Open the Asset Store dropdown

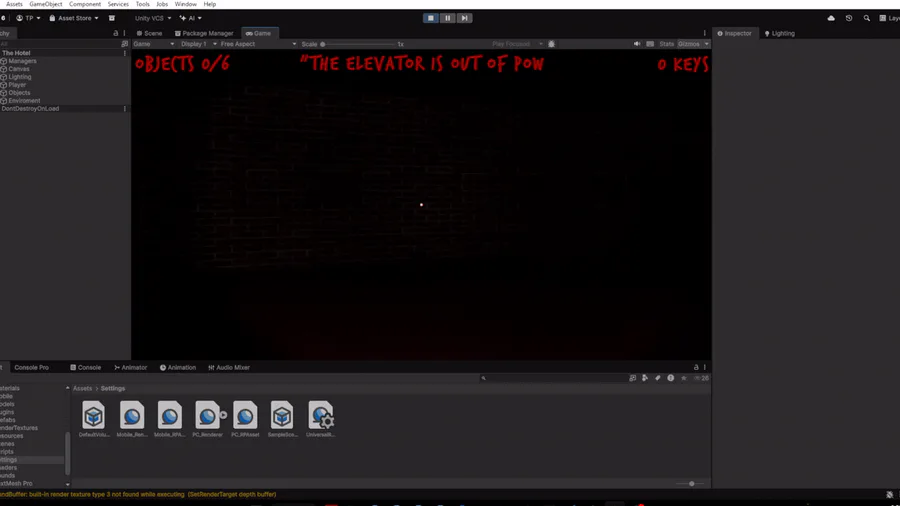point(74,18)
